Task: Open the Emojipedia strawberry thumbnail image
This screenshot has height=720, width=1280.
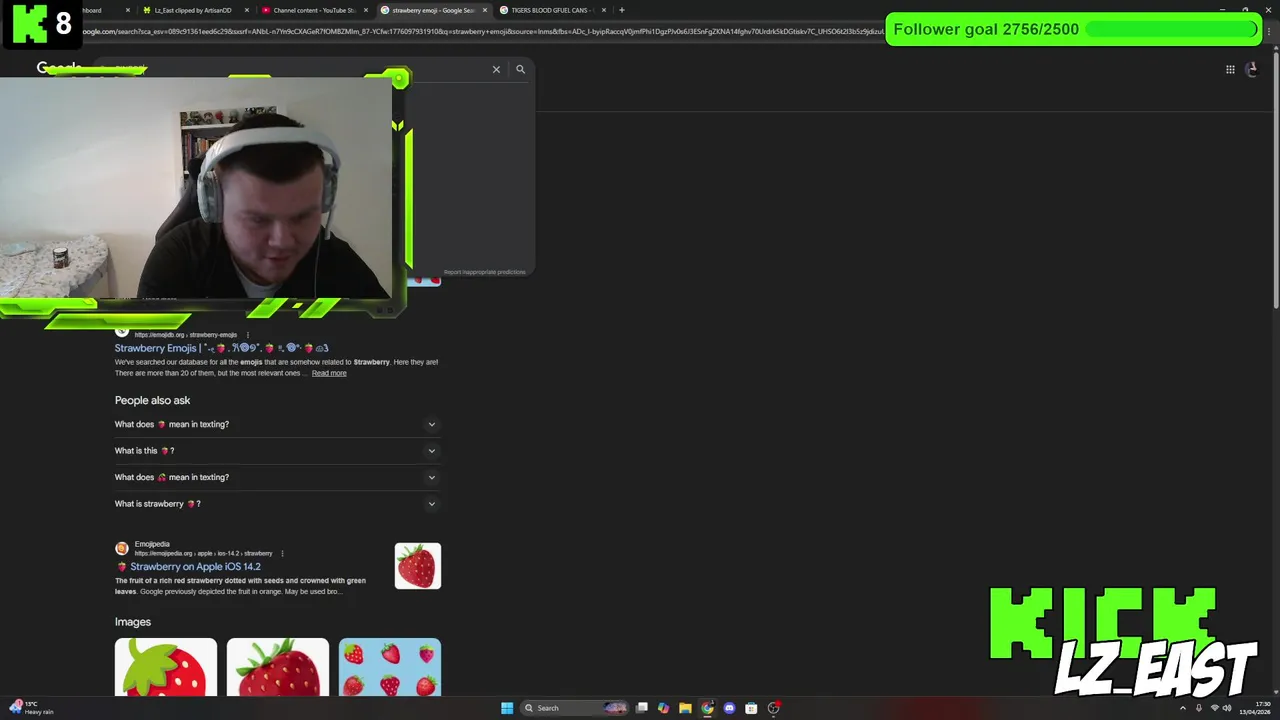Action: coord(417,566)
